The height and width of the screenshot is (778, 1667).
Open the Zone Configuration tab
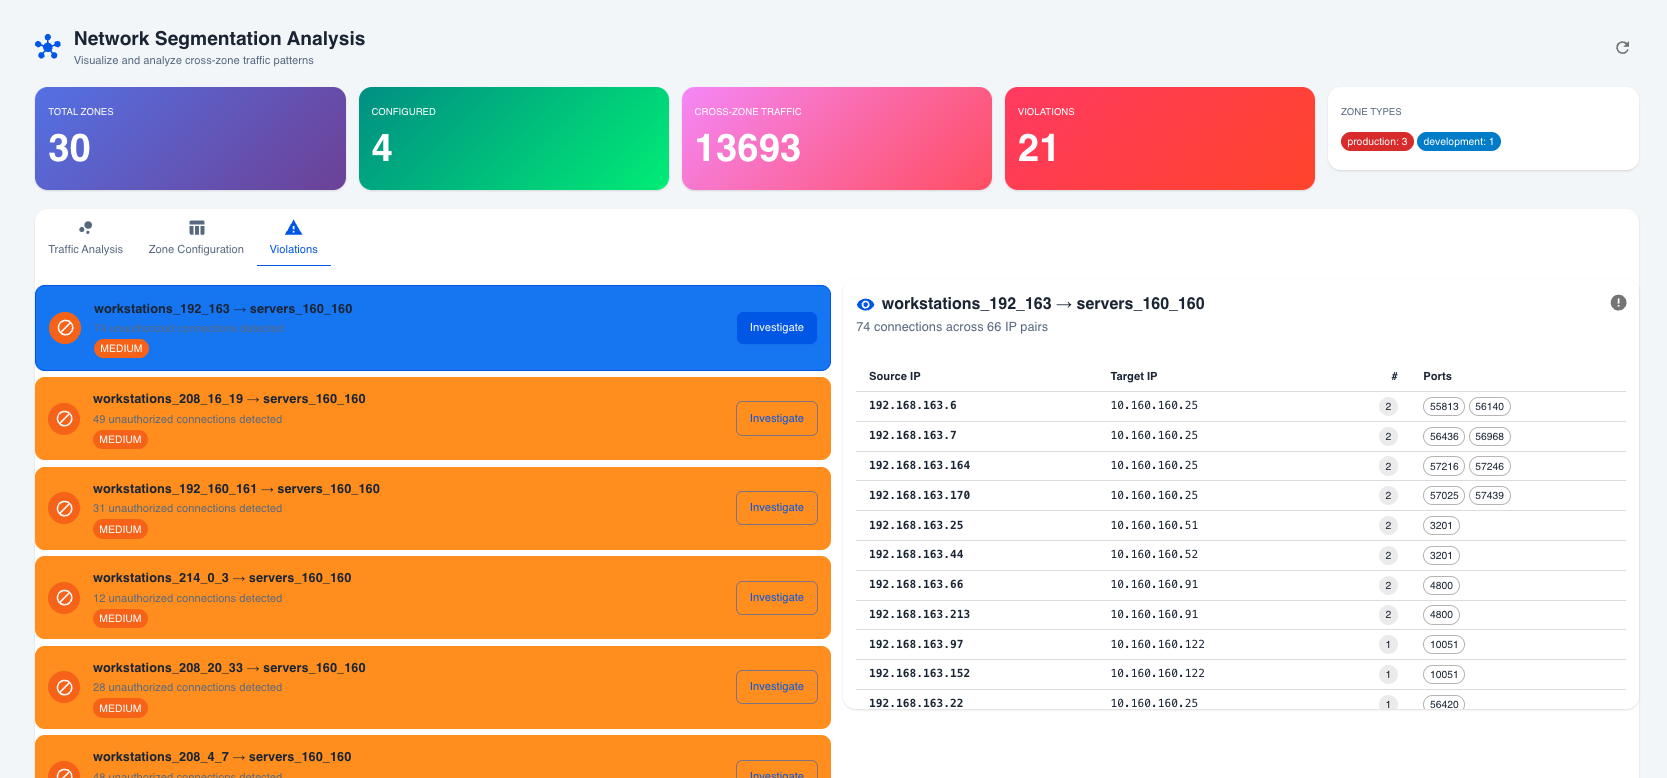point(196,238)
